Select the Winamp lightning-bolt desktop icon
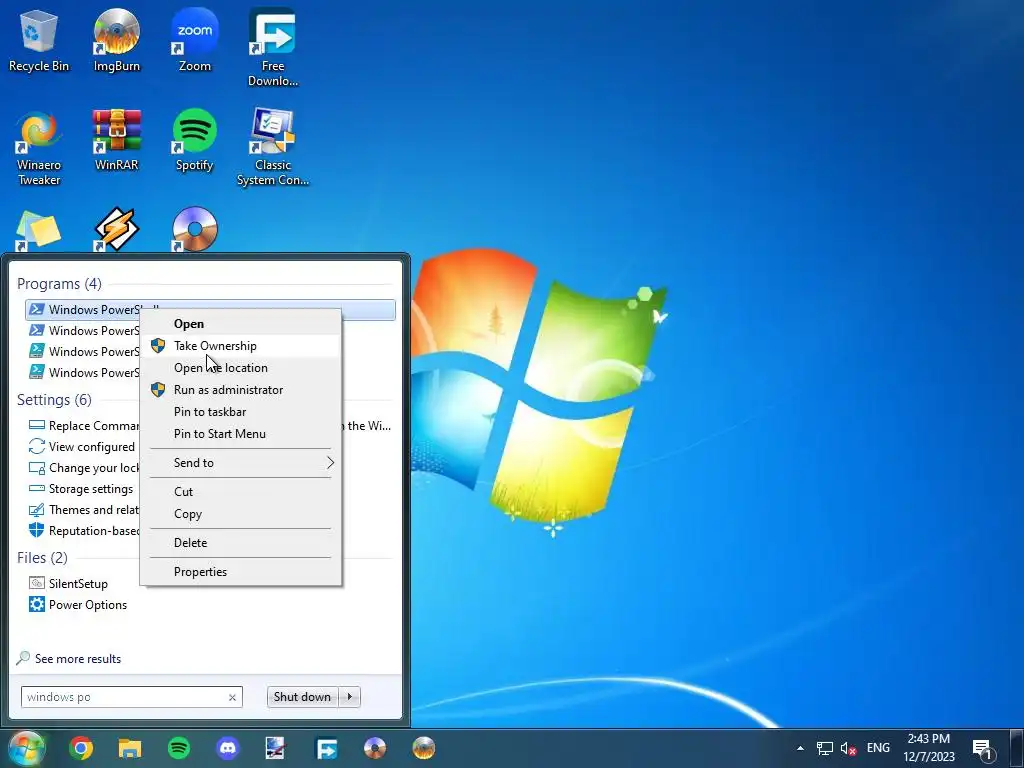Screen dimensions: 1024x768 click(116, 230)
